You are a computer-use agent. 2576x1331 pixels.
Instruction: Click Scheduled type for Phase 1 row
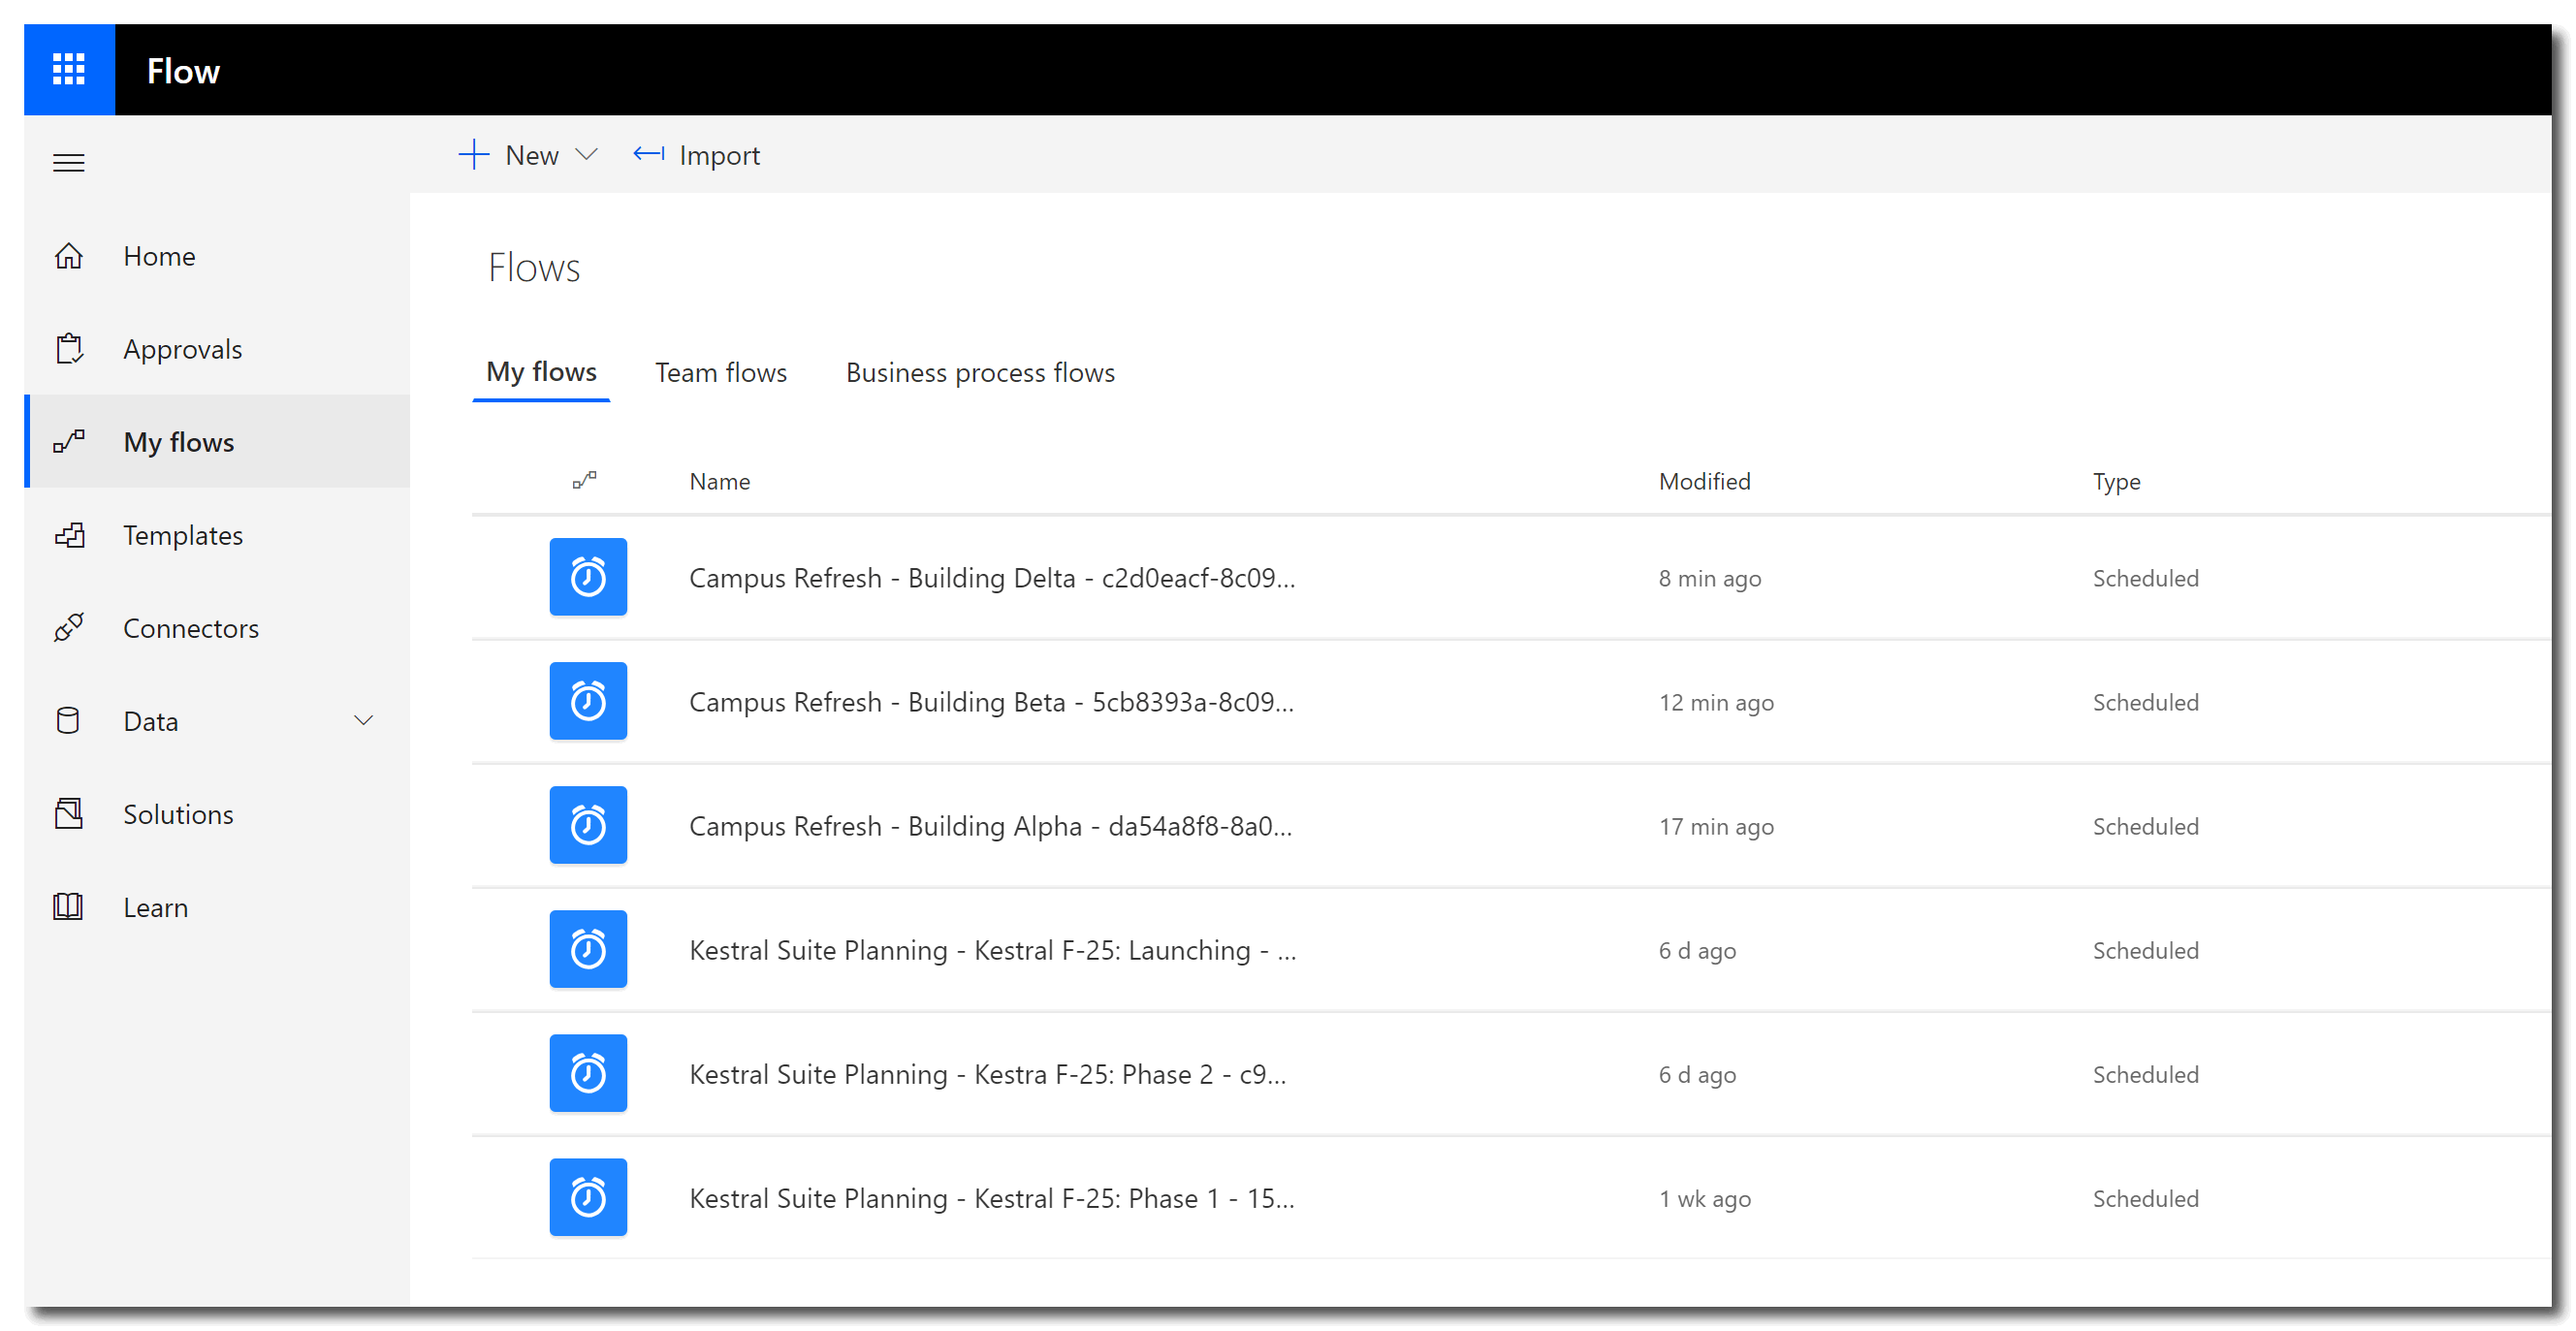[x=2146, y=1198]
